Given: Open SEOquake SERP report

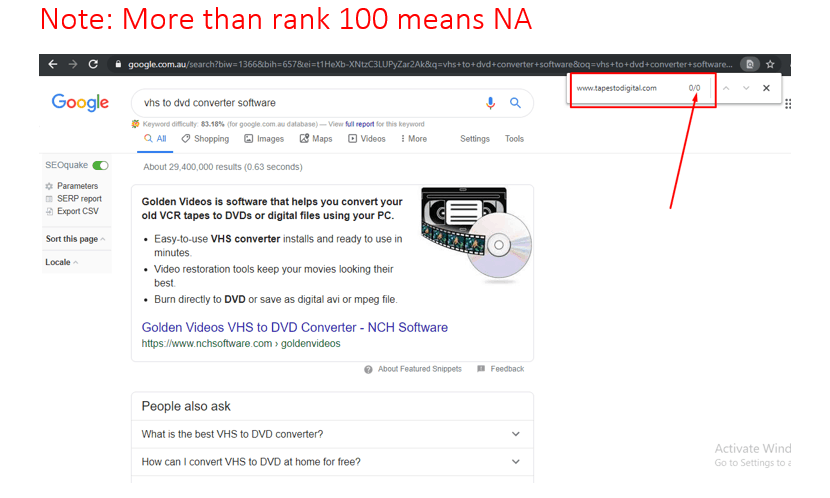Looking at the screenshot, I should pyautogui.click(x=79, y=199).
